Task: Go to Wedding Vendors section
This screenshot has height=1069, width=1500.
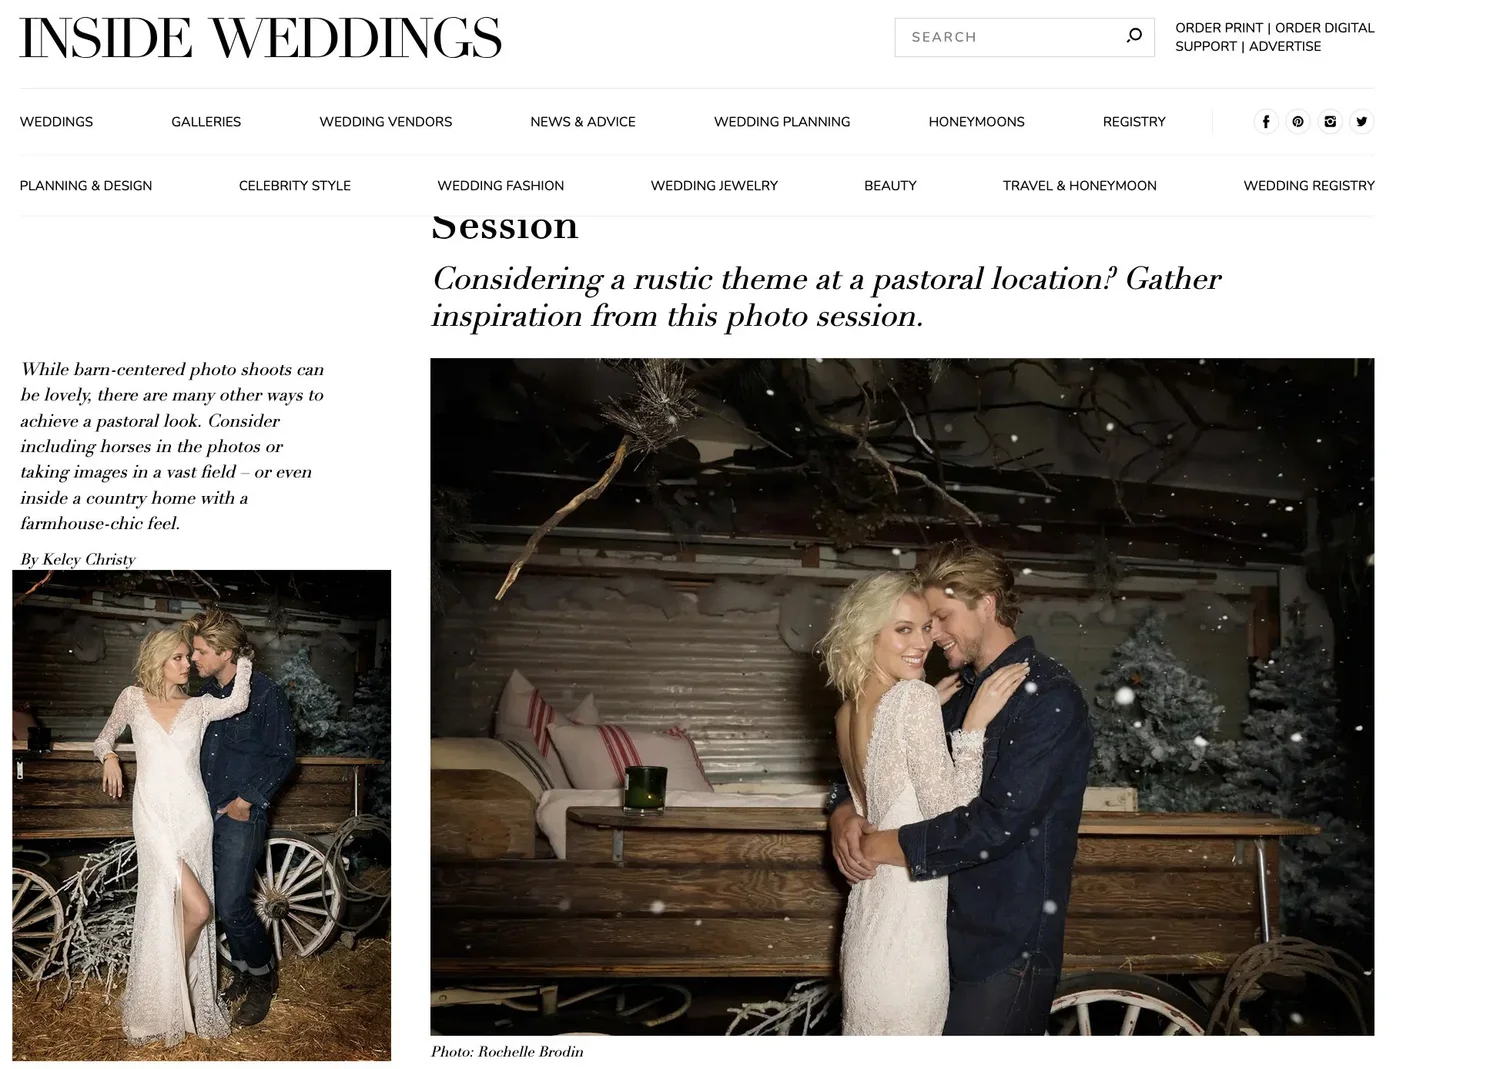Action: [x=386, y=122]
